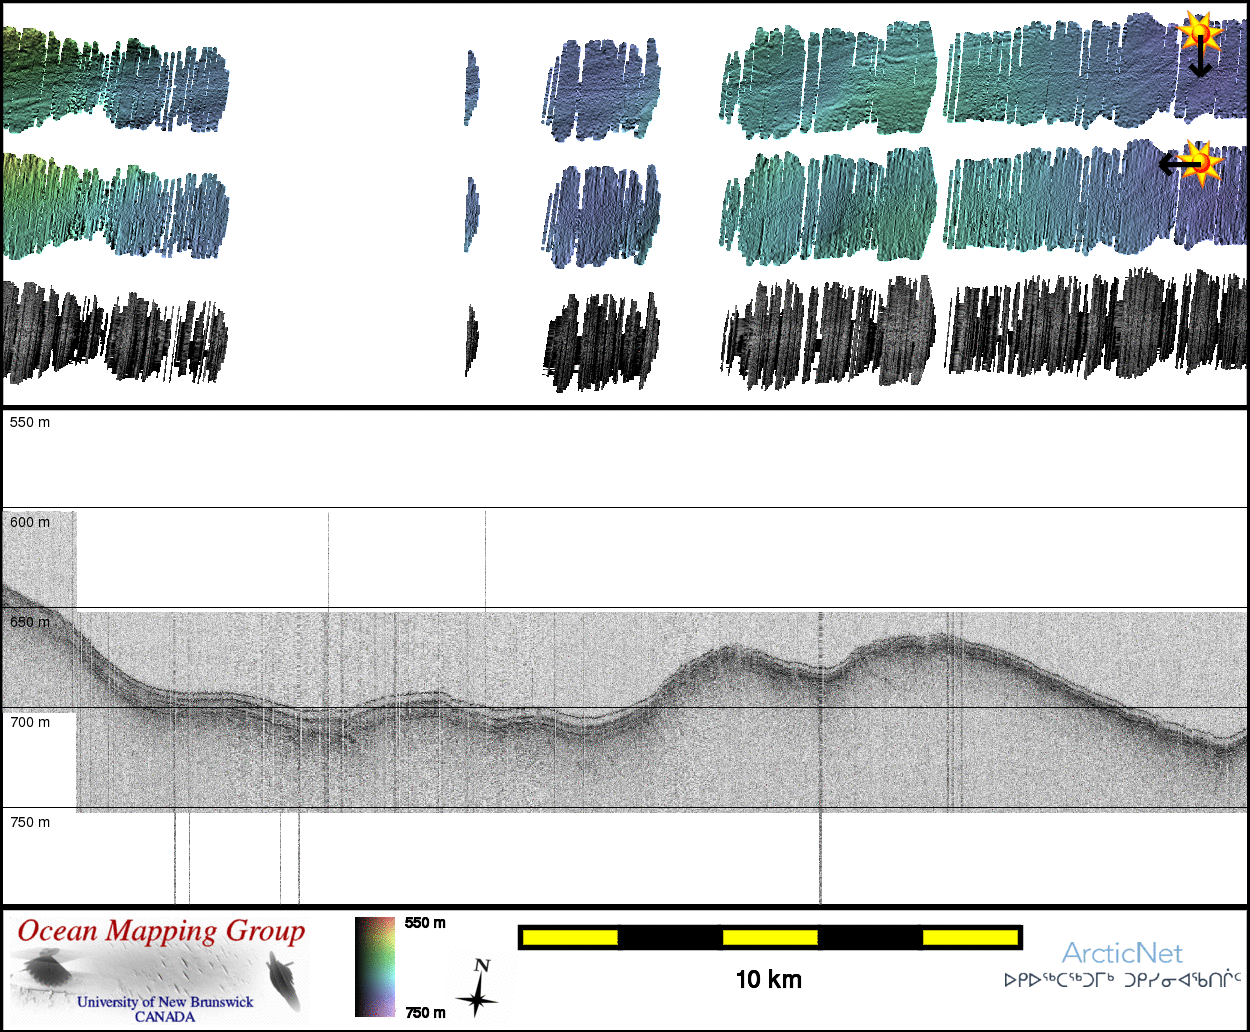Click the sun icon with leftward arrow

1202,162
